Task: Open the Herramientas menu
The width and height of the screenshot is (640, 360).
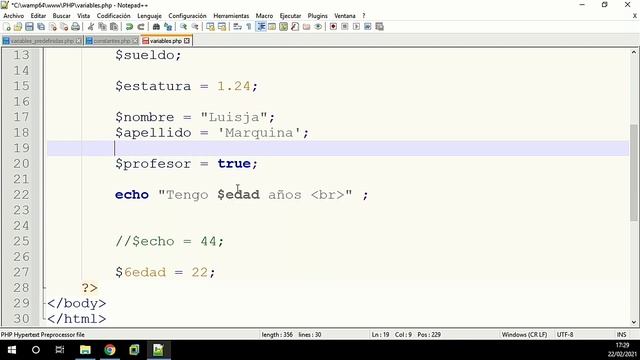Action: tap(231, 16)
